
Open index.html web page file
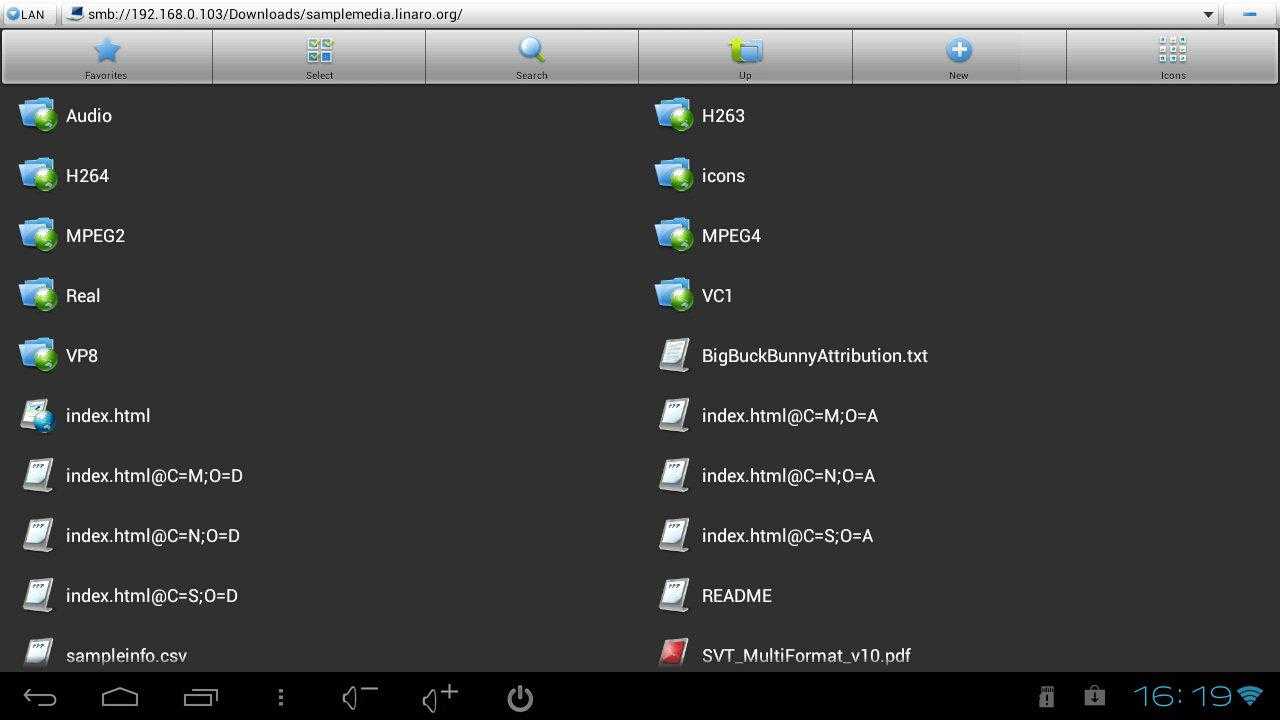[107, 416]
